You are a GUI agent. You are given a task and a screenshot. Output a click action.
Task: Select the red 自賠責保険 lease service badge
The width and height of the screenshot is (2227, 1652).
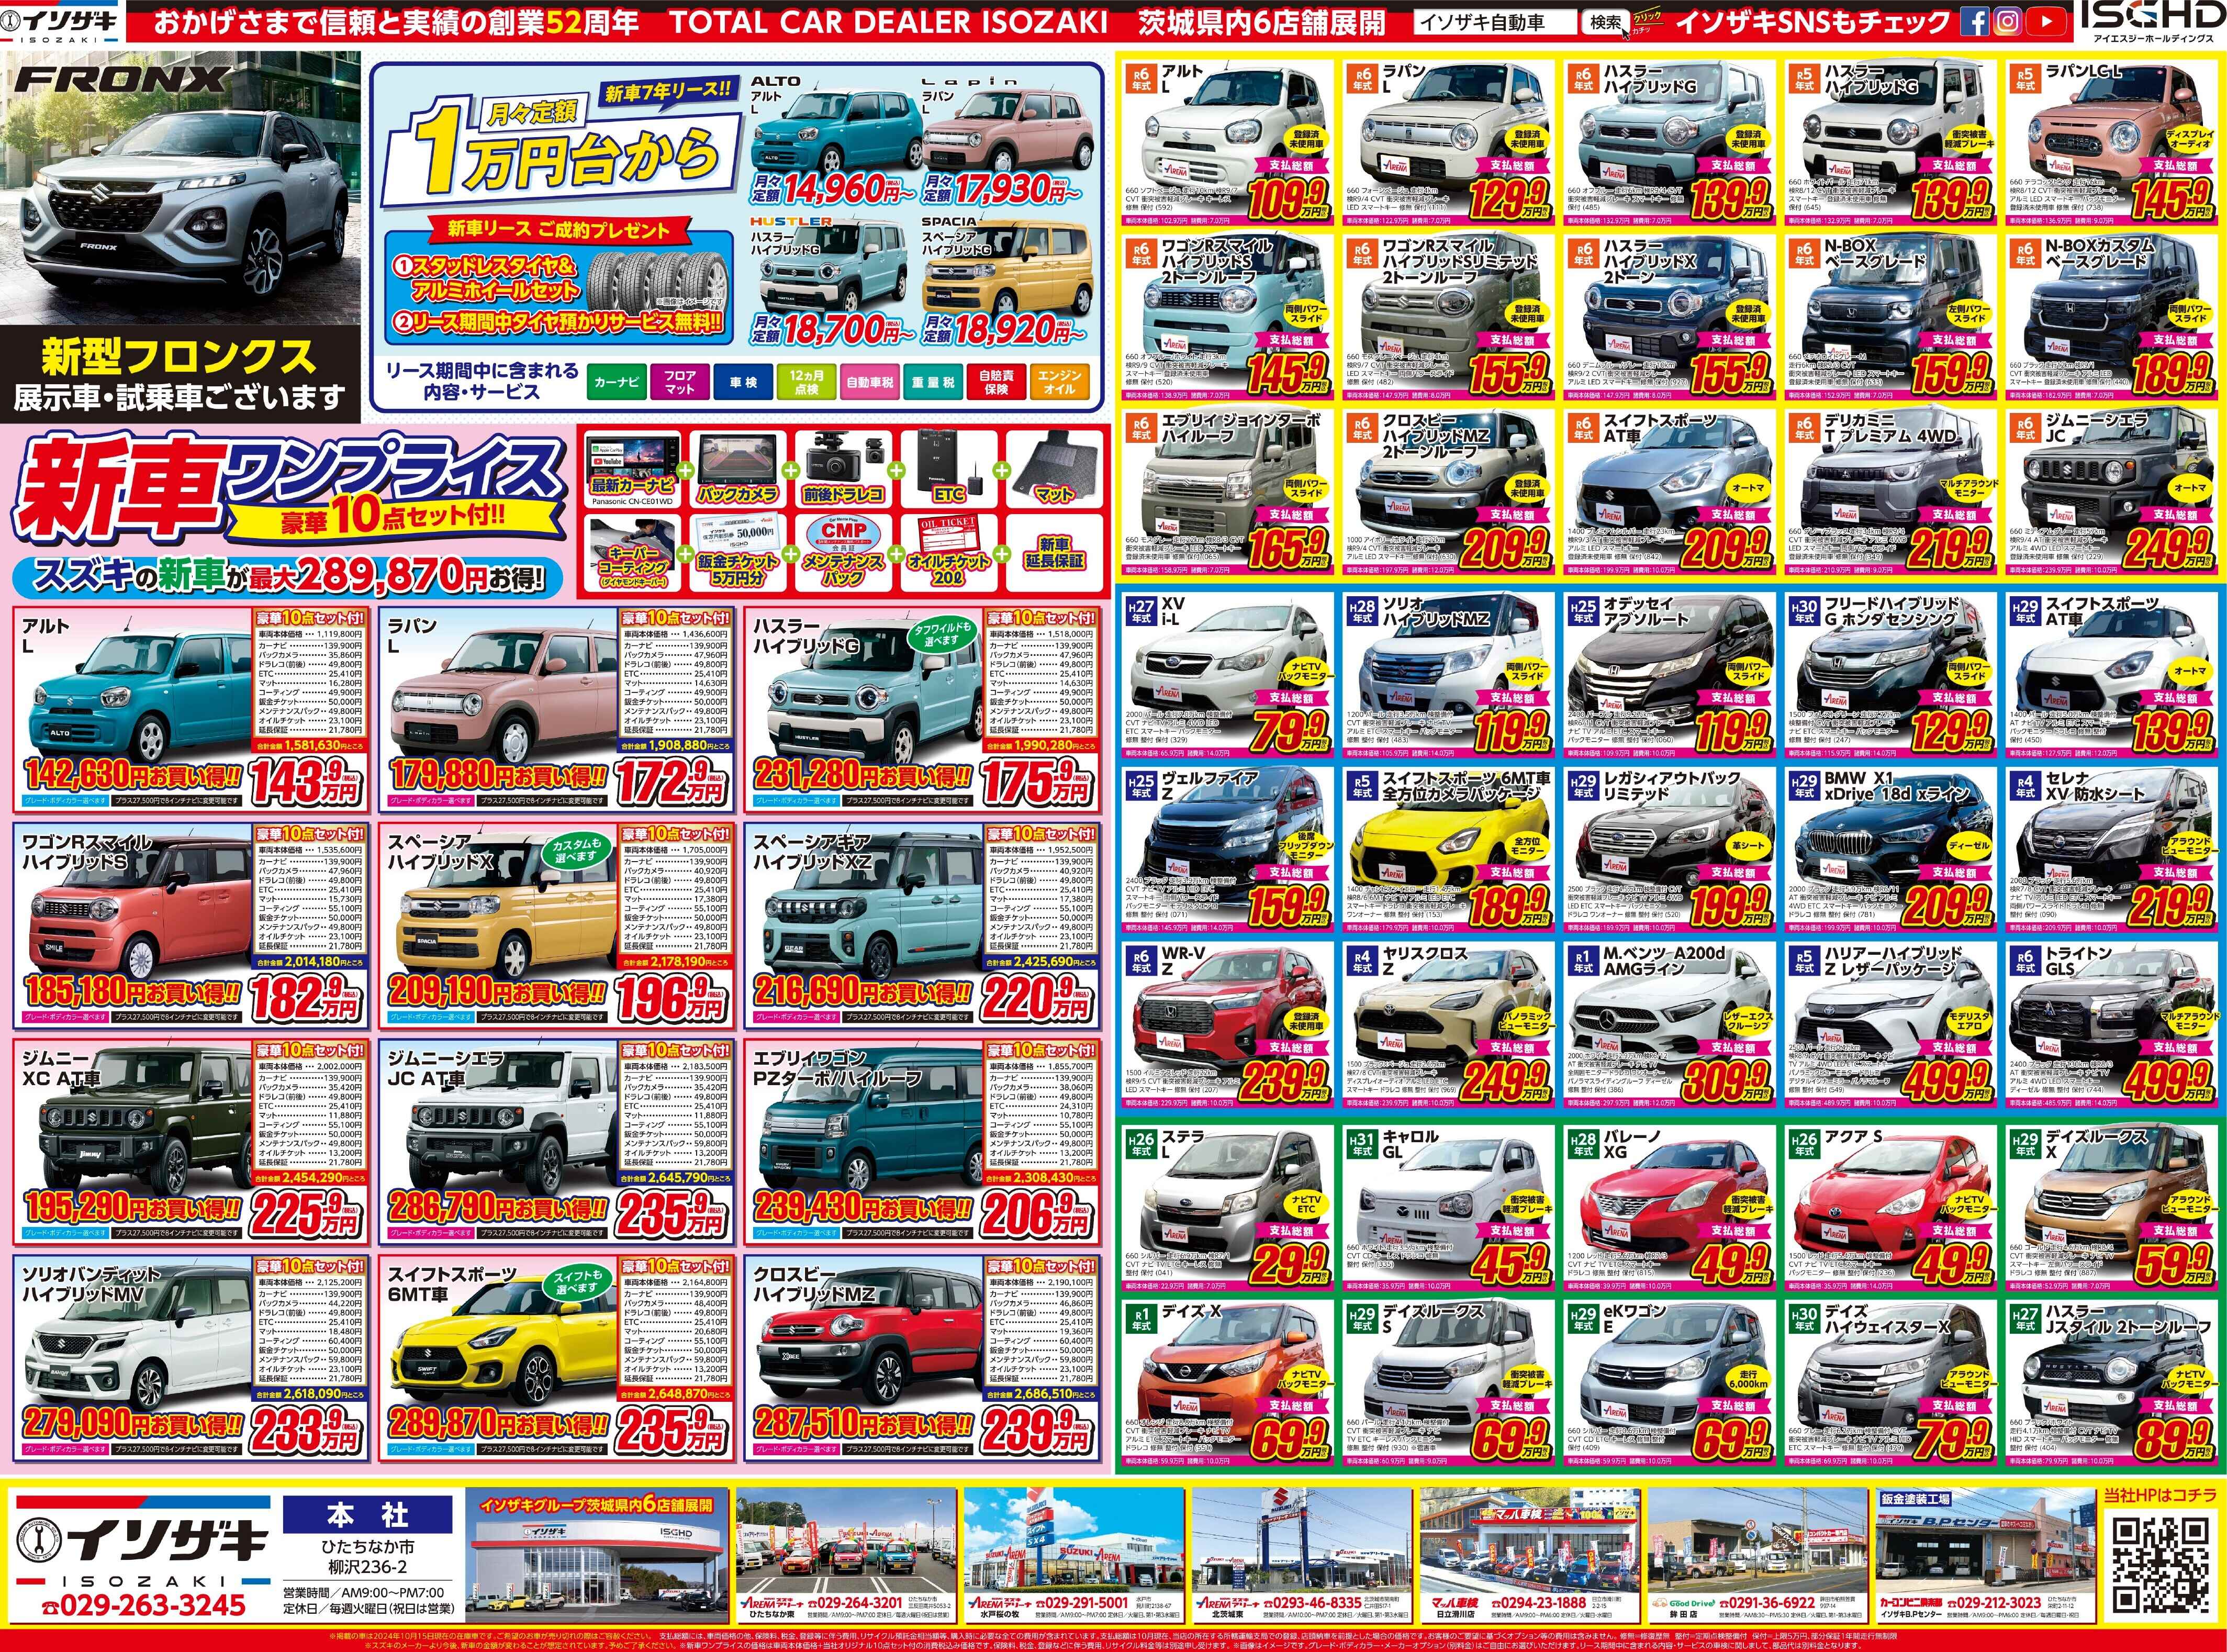coord(996,382)
